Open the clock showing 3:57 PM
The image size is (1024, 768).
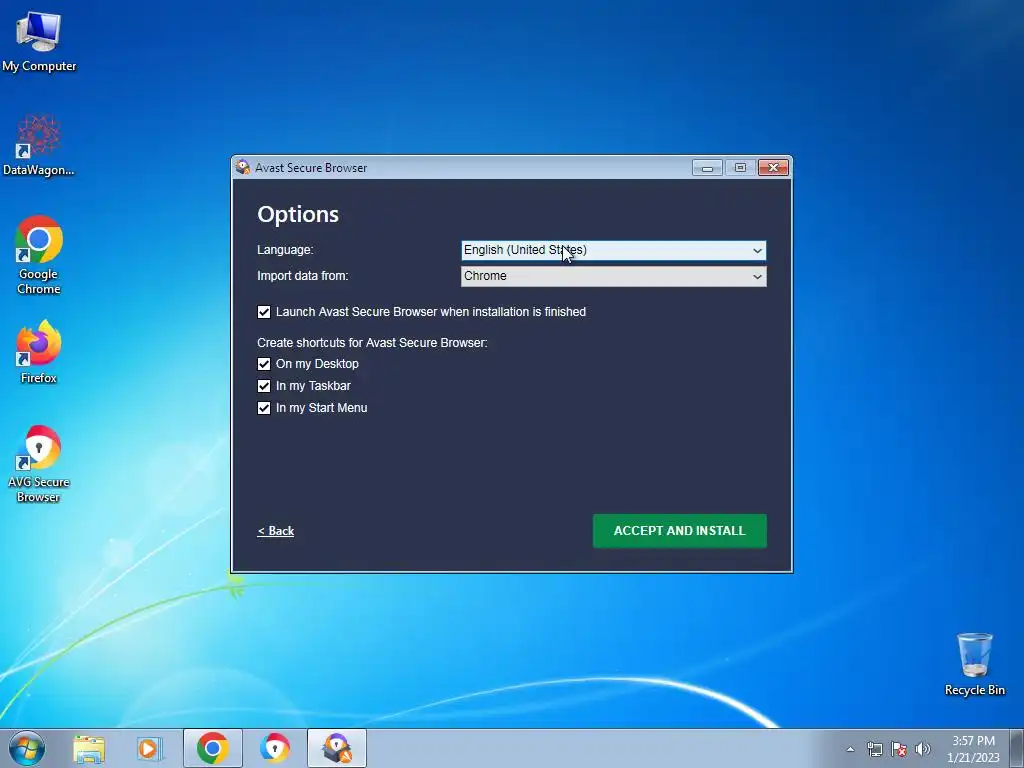pos(973,749)
